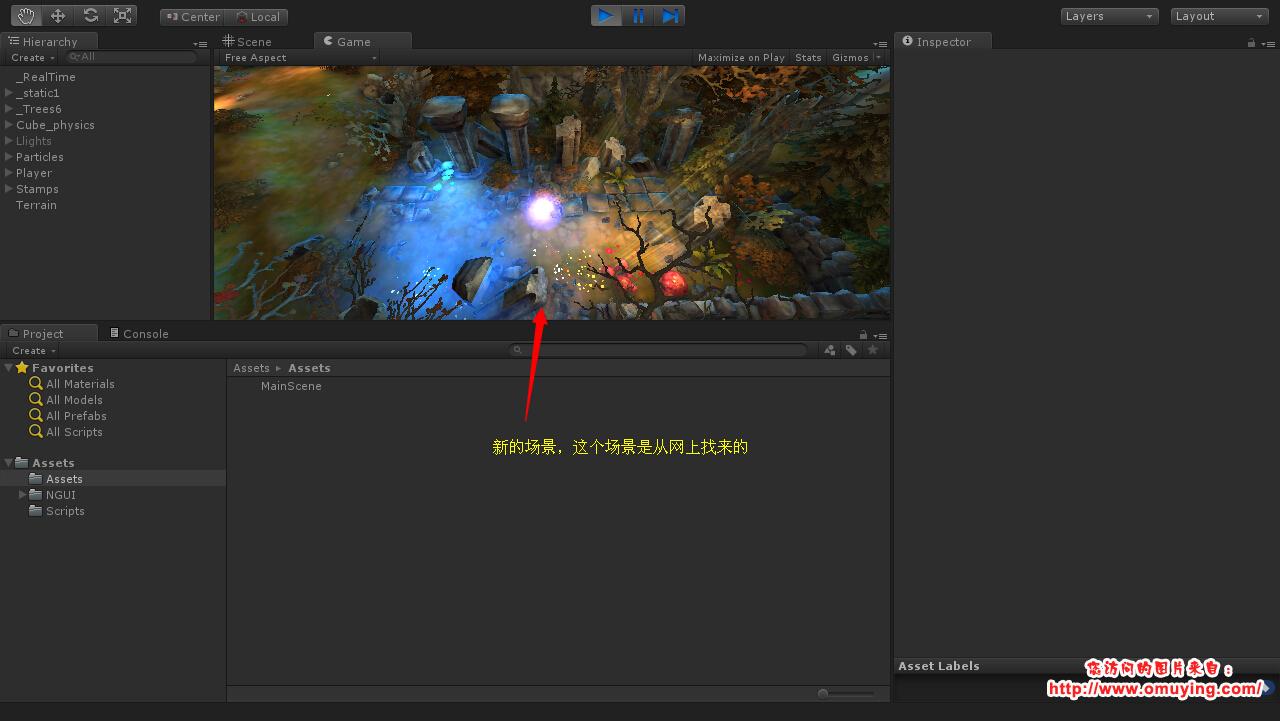The height and width of the screenshot is (721, 1280).
Task: Toggle the Center pivot mode button
Action: pos(192,17)
